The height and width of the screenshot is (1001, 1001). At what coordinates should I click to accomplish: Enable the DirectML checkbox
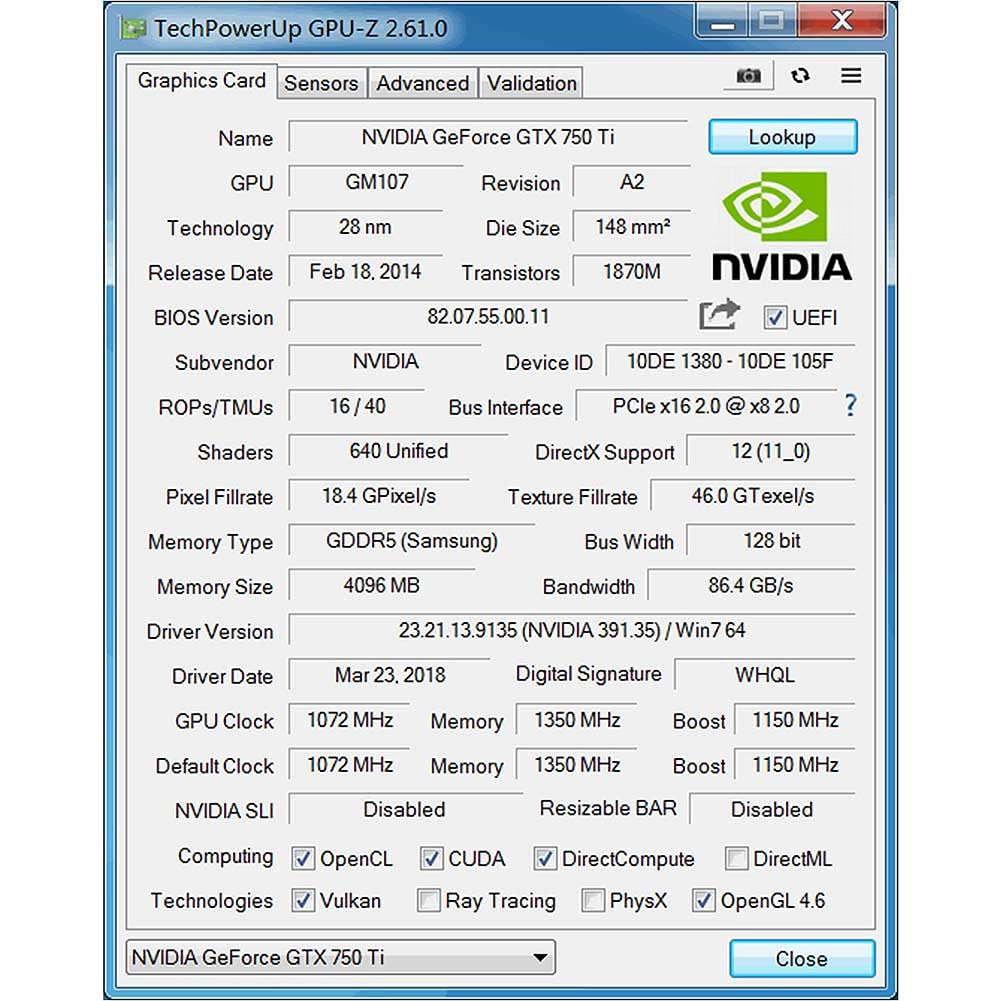click(x=736, y=859)
